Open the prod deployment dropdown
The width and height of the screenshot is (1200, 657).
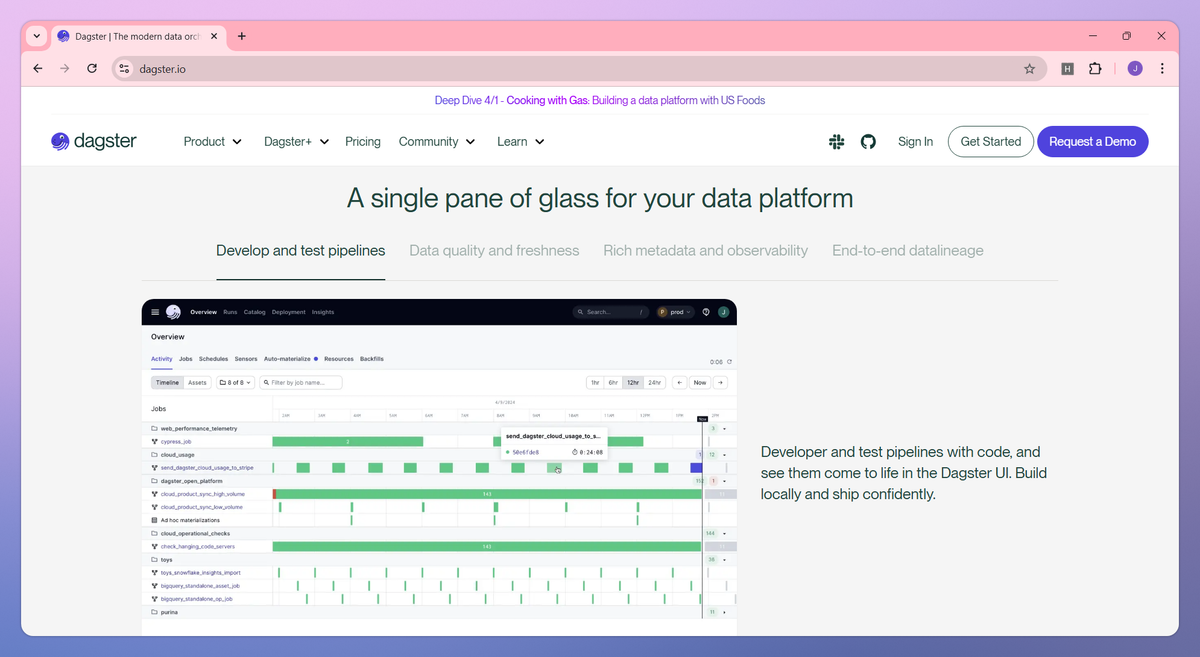675,312
